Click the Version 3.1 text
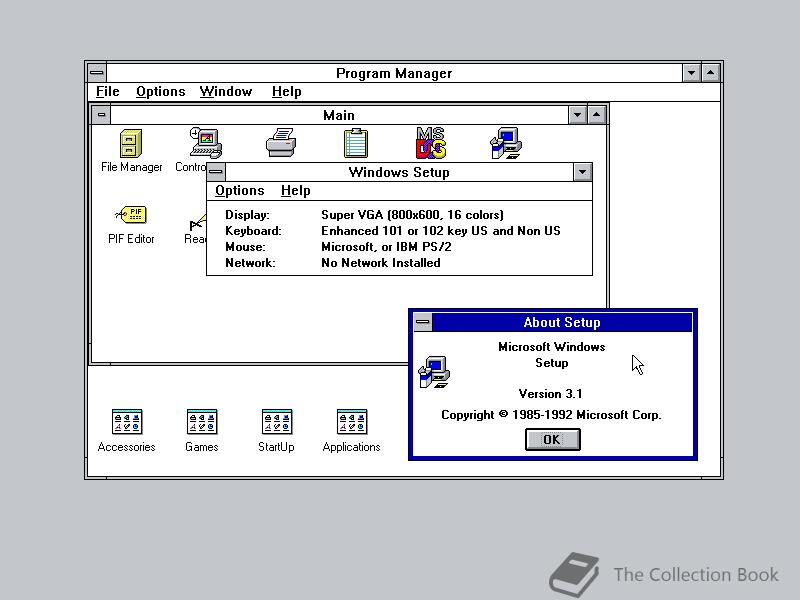Image resolution: width=800 pixels, height=600 pixels. [551, 394]
